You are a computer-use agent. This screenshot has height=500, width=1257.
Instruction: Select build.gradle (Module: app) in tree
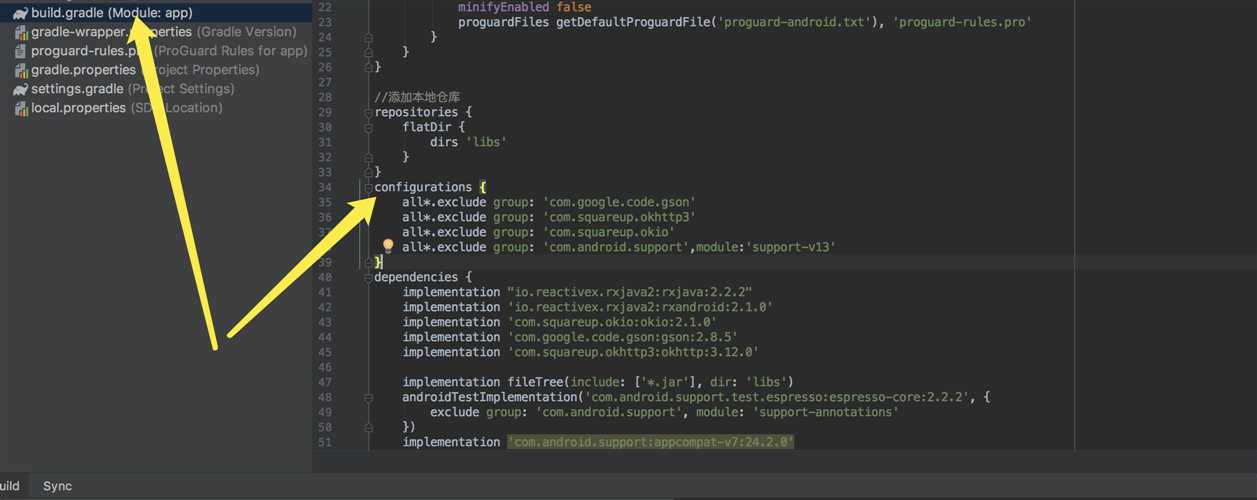[x=111, y=13]
